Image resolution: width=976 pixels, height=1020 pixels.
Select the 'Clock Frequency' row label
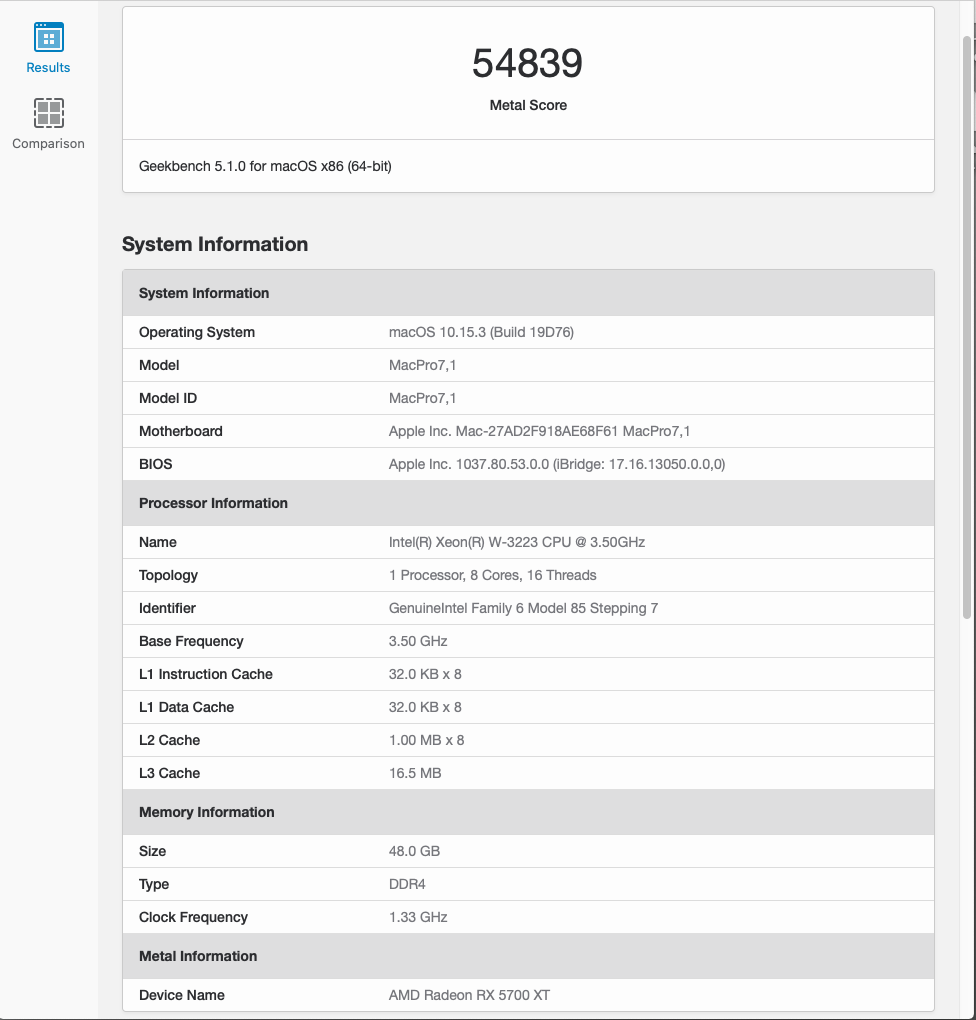pyautogui.click(x=193, y=917)
